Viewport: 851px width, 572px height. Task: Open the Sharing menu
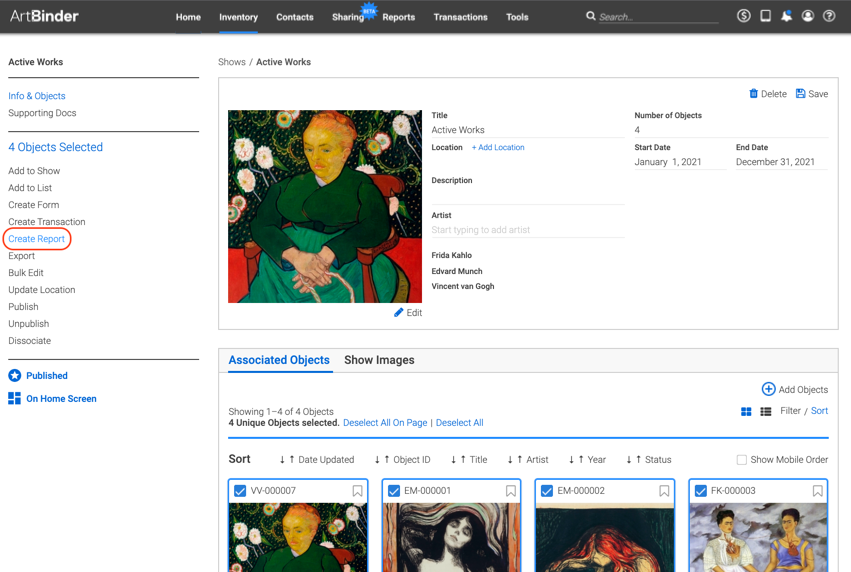click(x=348, y=17)
